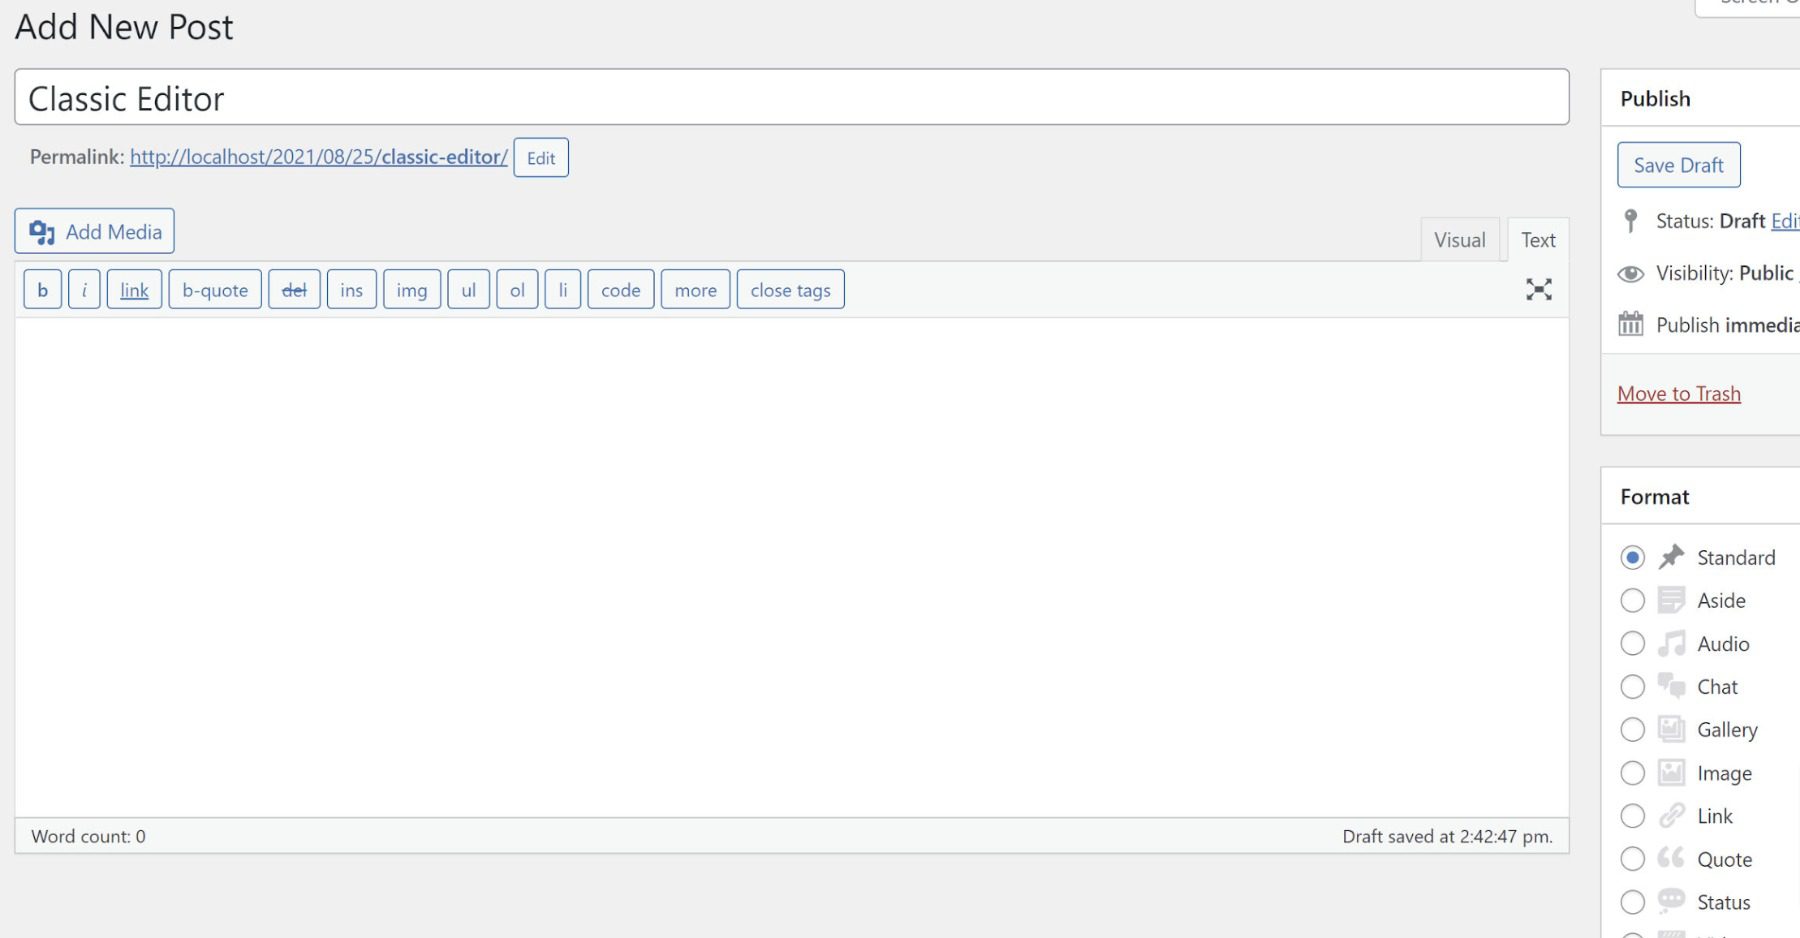
Task: Select the bold (b) quicktag
Action: (42, 289)
